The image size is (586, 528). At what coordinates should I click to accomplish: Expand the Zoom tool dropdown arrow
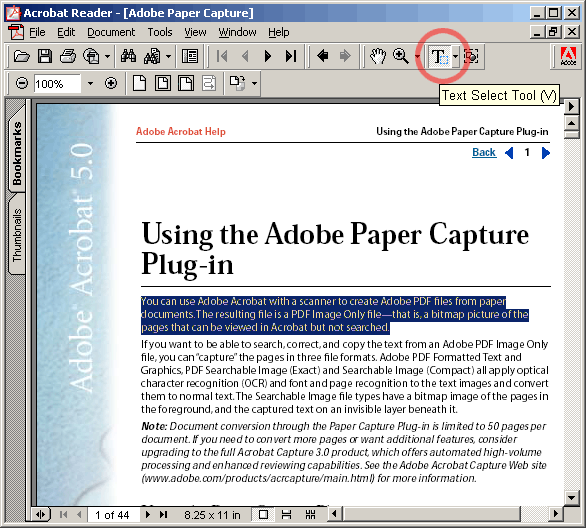[x=417, y=57]
